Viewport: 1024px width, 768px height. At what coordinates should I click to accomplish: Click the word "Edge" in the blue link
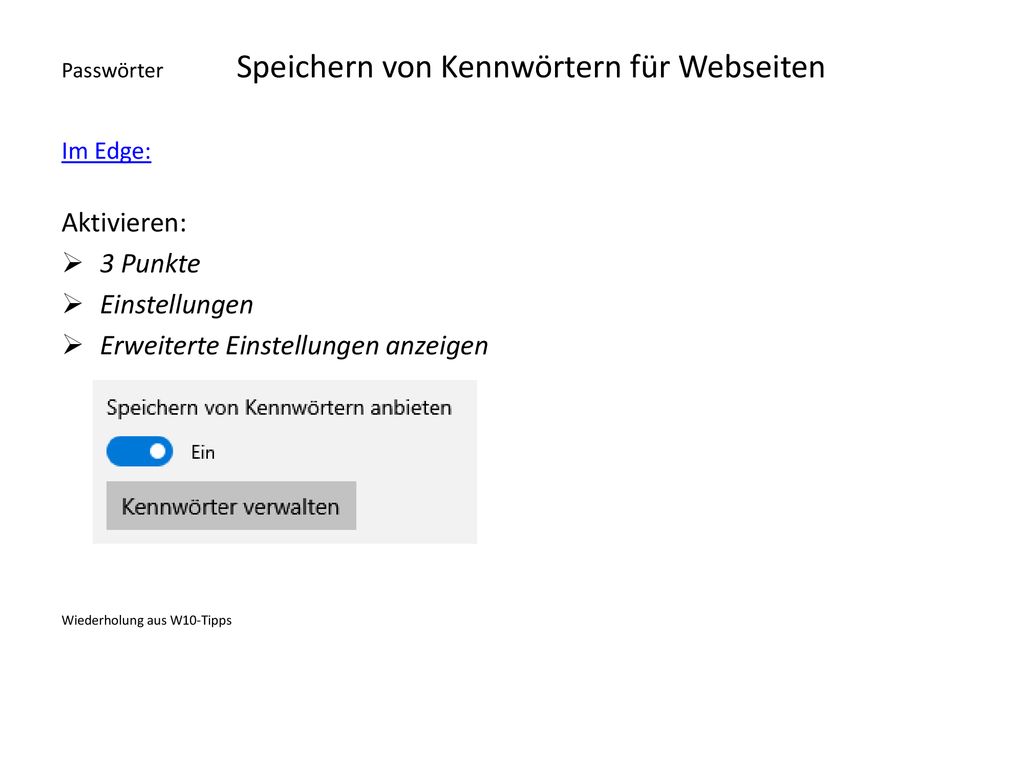(x=121, y=152)
